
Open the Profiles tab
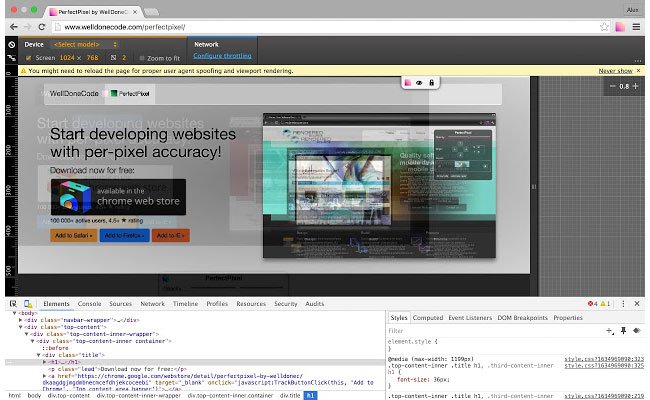[217, 304]
